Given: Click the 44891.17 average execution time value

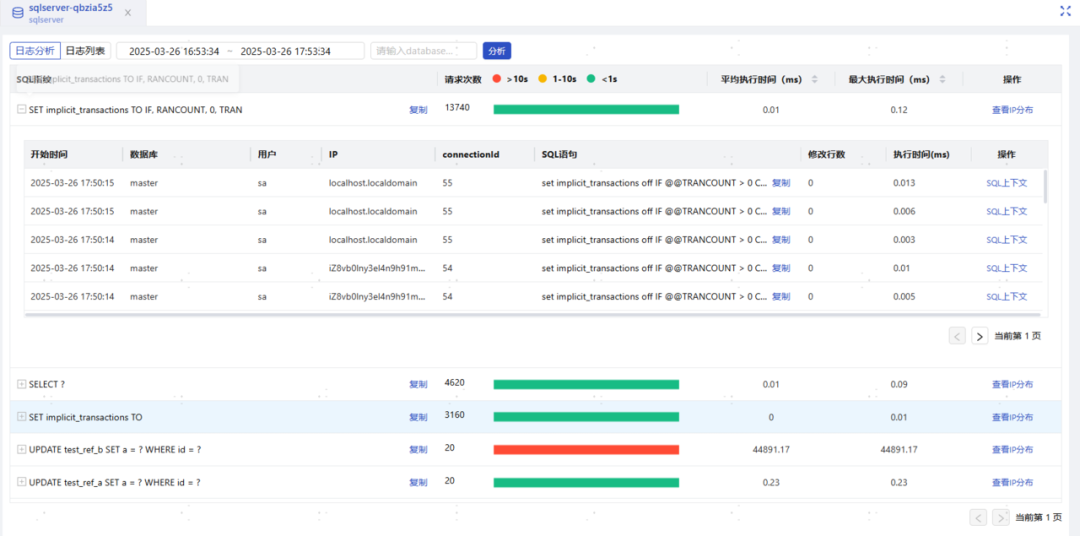Looking at the screenshot, I should 771,449.
